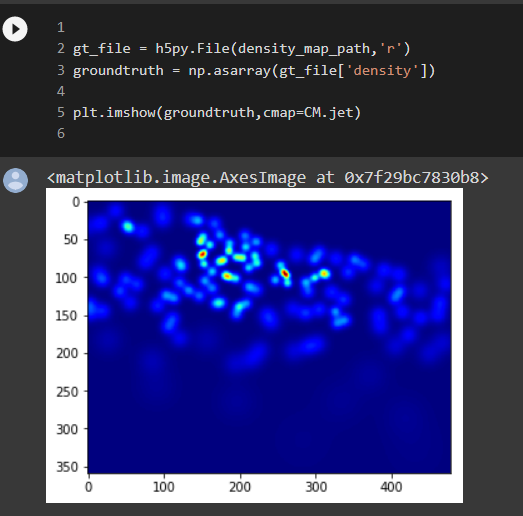
Task: Run the code cell with play button
Action: (x=15, y=29)
